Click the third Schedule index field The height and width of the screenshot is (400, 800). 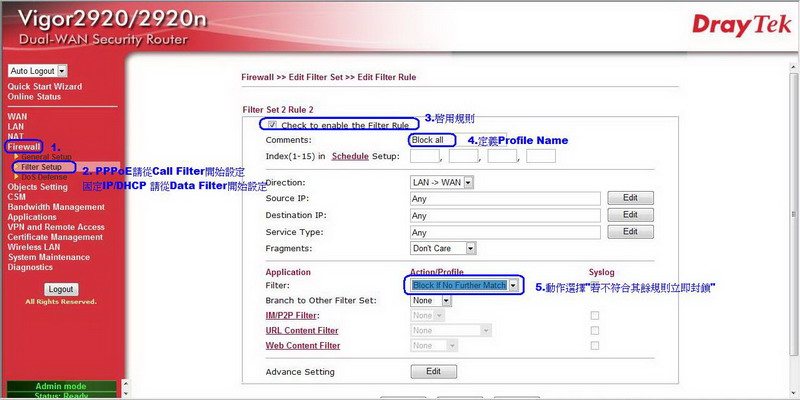pyautogui.click(x=502, y=156)
